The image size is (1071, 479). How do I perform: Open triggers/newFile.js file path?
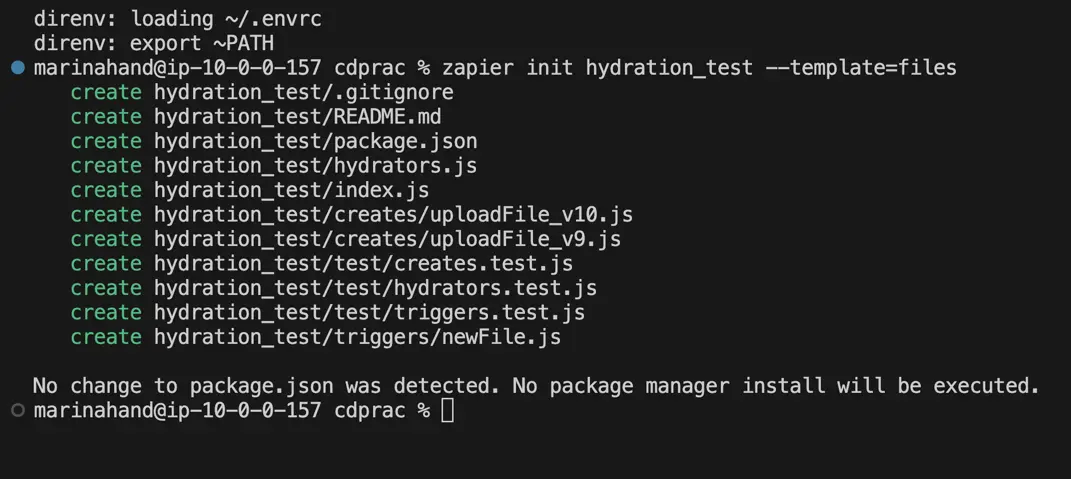point(357,337)
